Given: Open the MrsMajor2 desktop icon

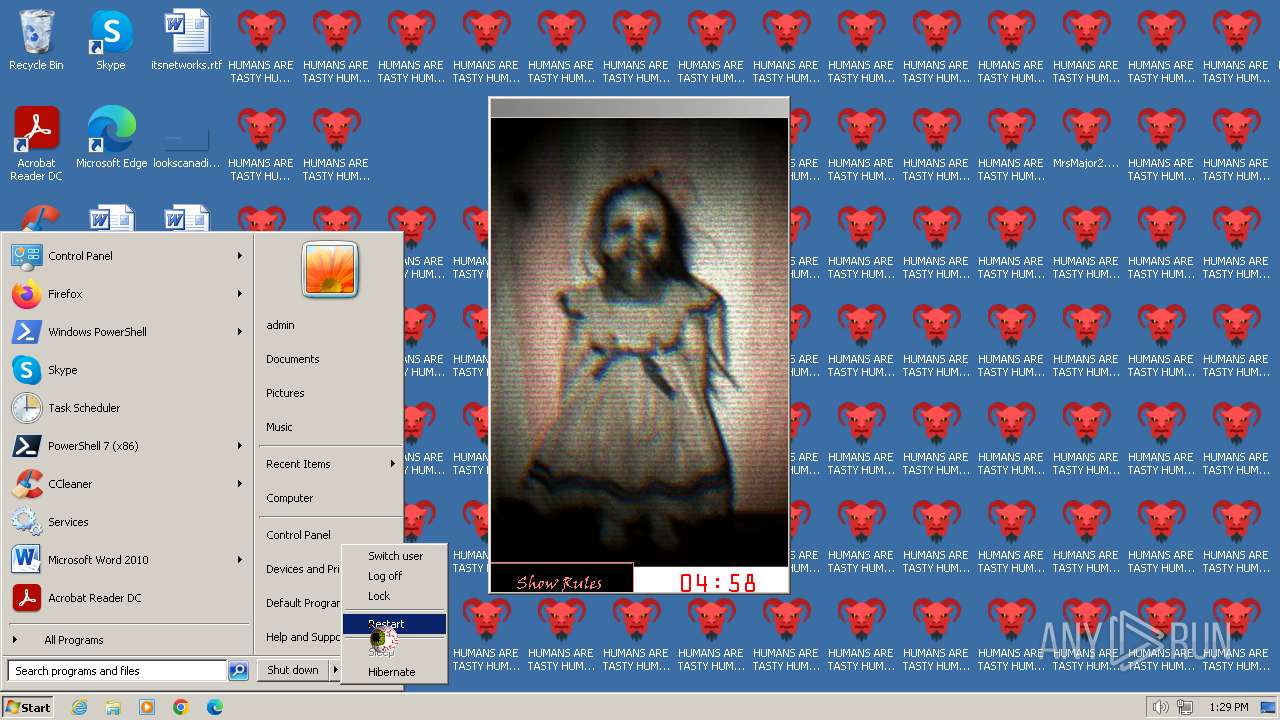Looking at the screenshot, I should pyautogui.click(x=1086, y=138).
